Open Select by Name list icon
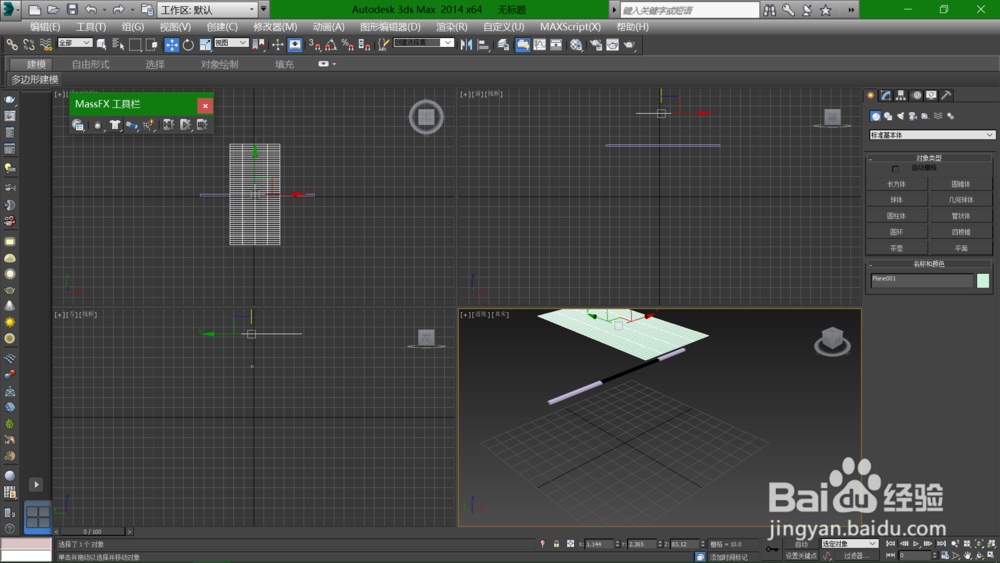Viewport: 1000px width, 563px height. point(118,44)
